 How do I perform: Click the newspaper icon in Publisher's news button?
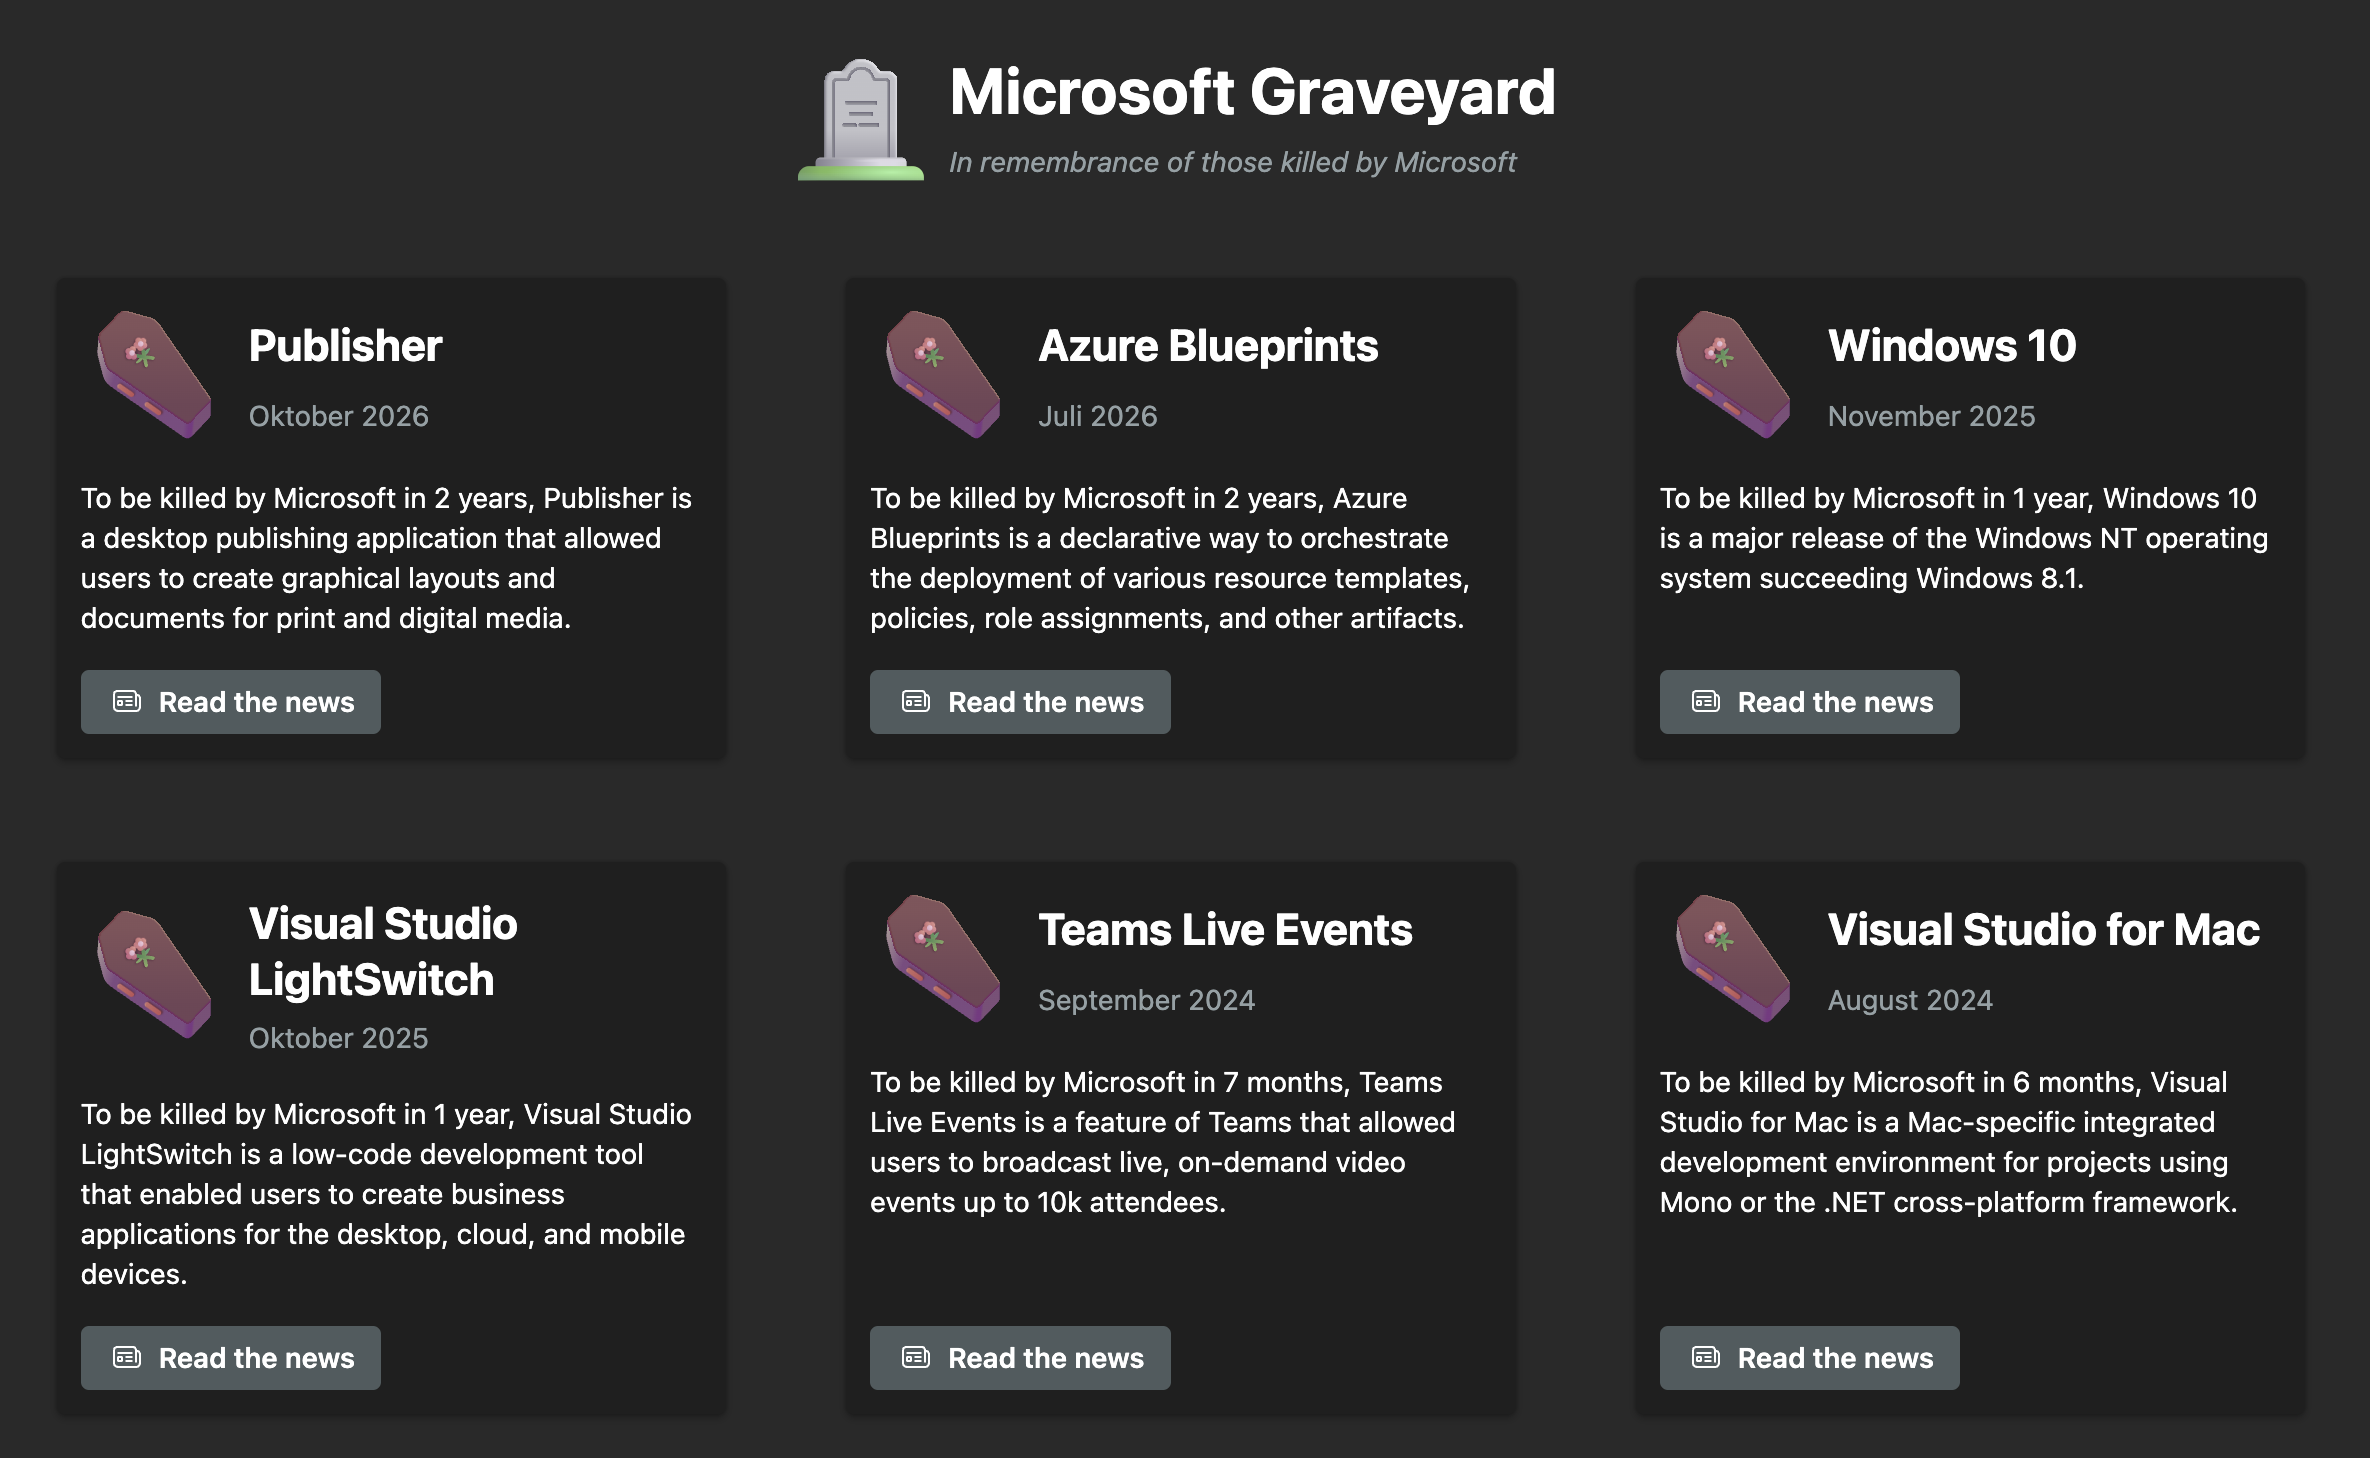pos(127,701)
